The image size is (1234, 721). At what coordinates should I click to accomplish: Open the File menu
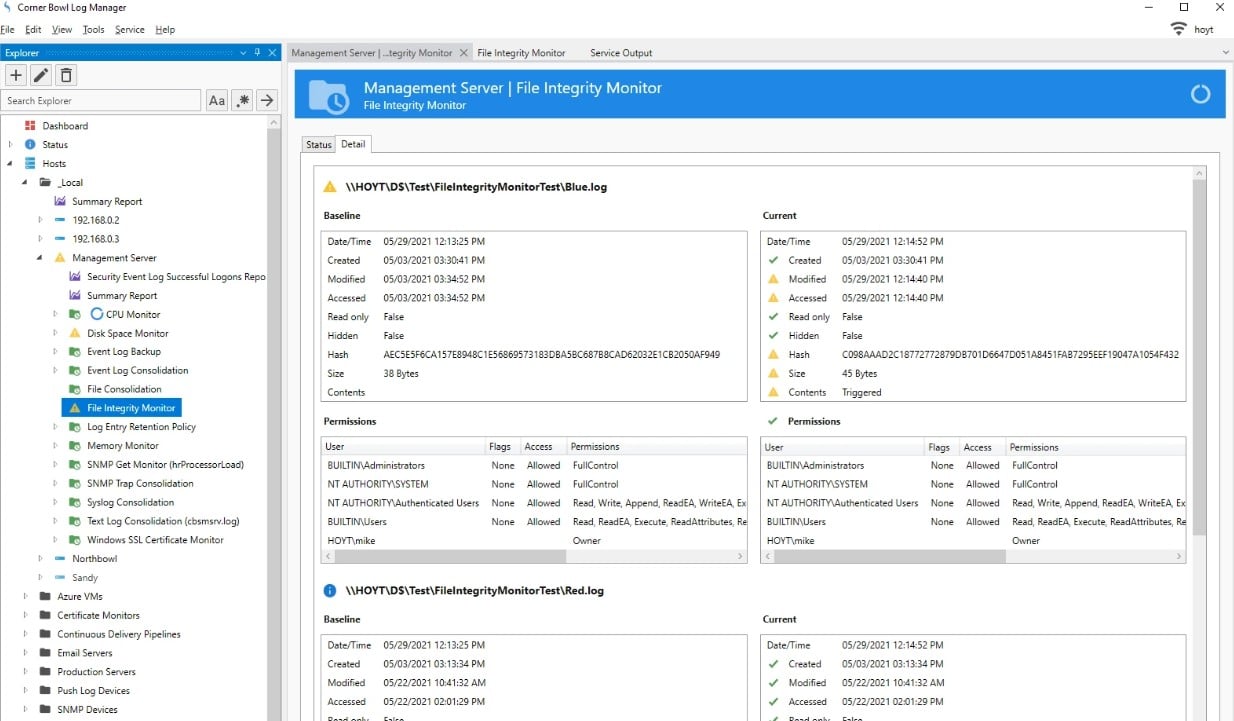[x=8, y=29]
